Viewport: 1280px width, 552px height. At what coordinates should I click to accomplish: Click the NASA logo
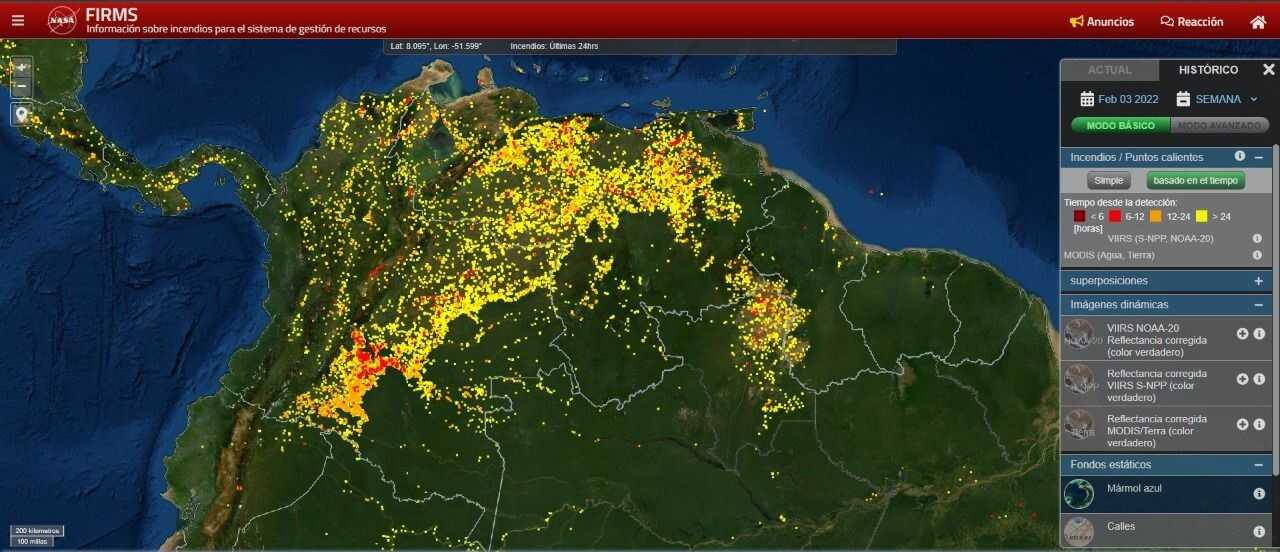[x=63, y=21]
